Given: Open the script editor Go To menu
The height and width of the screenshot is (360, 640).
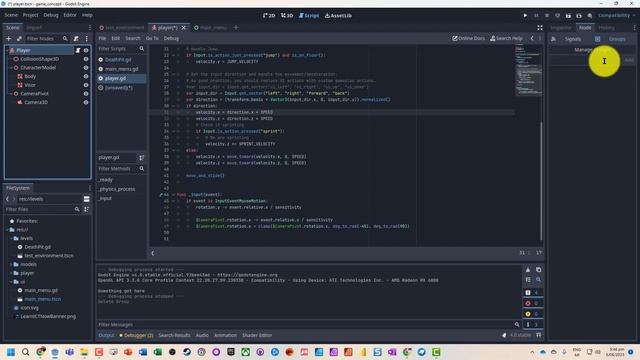Looking at the screenshot, I should pos(152,38).
